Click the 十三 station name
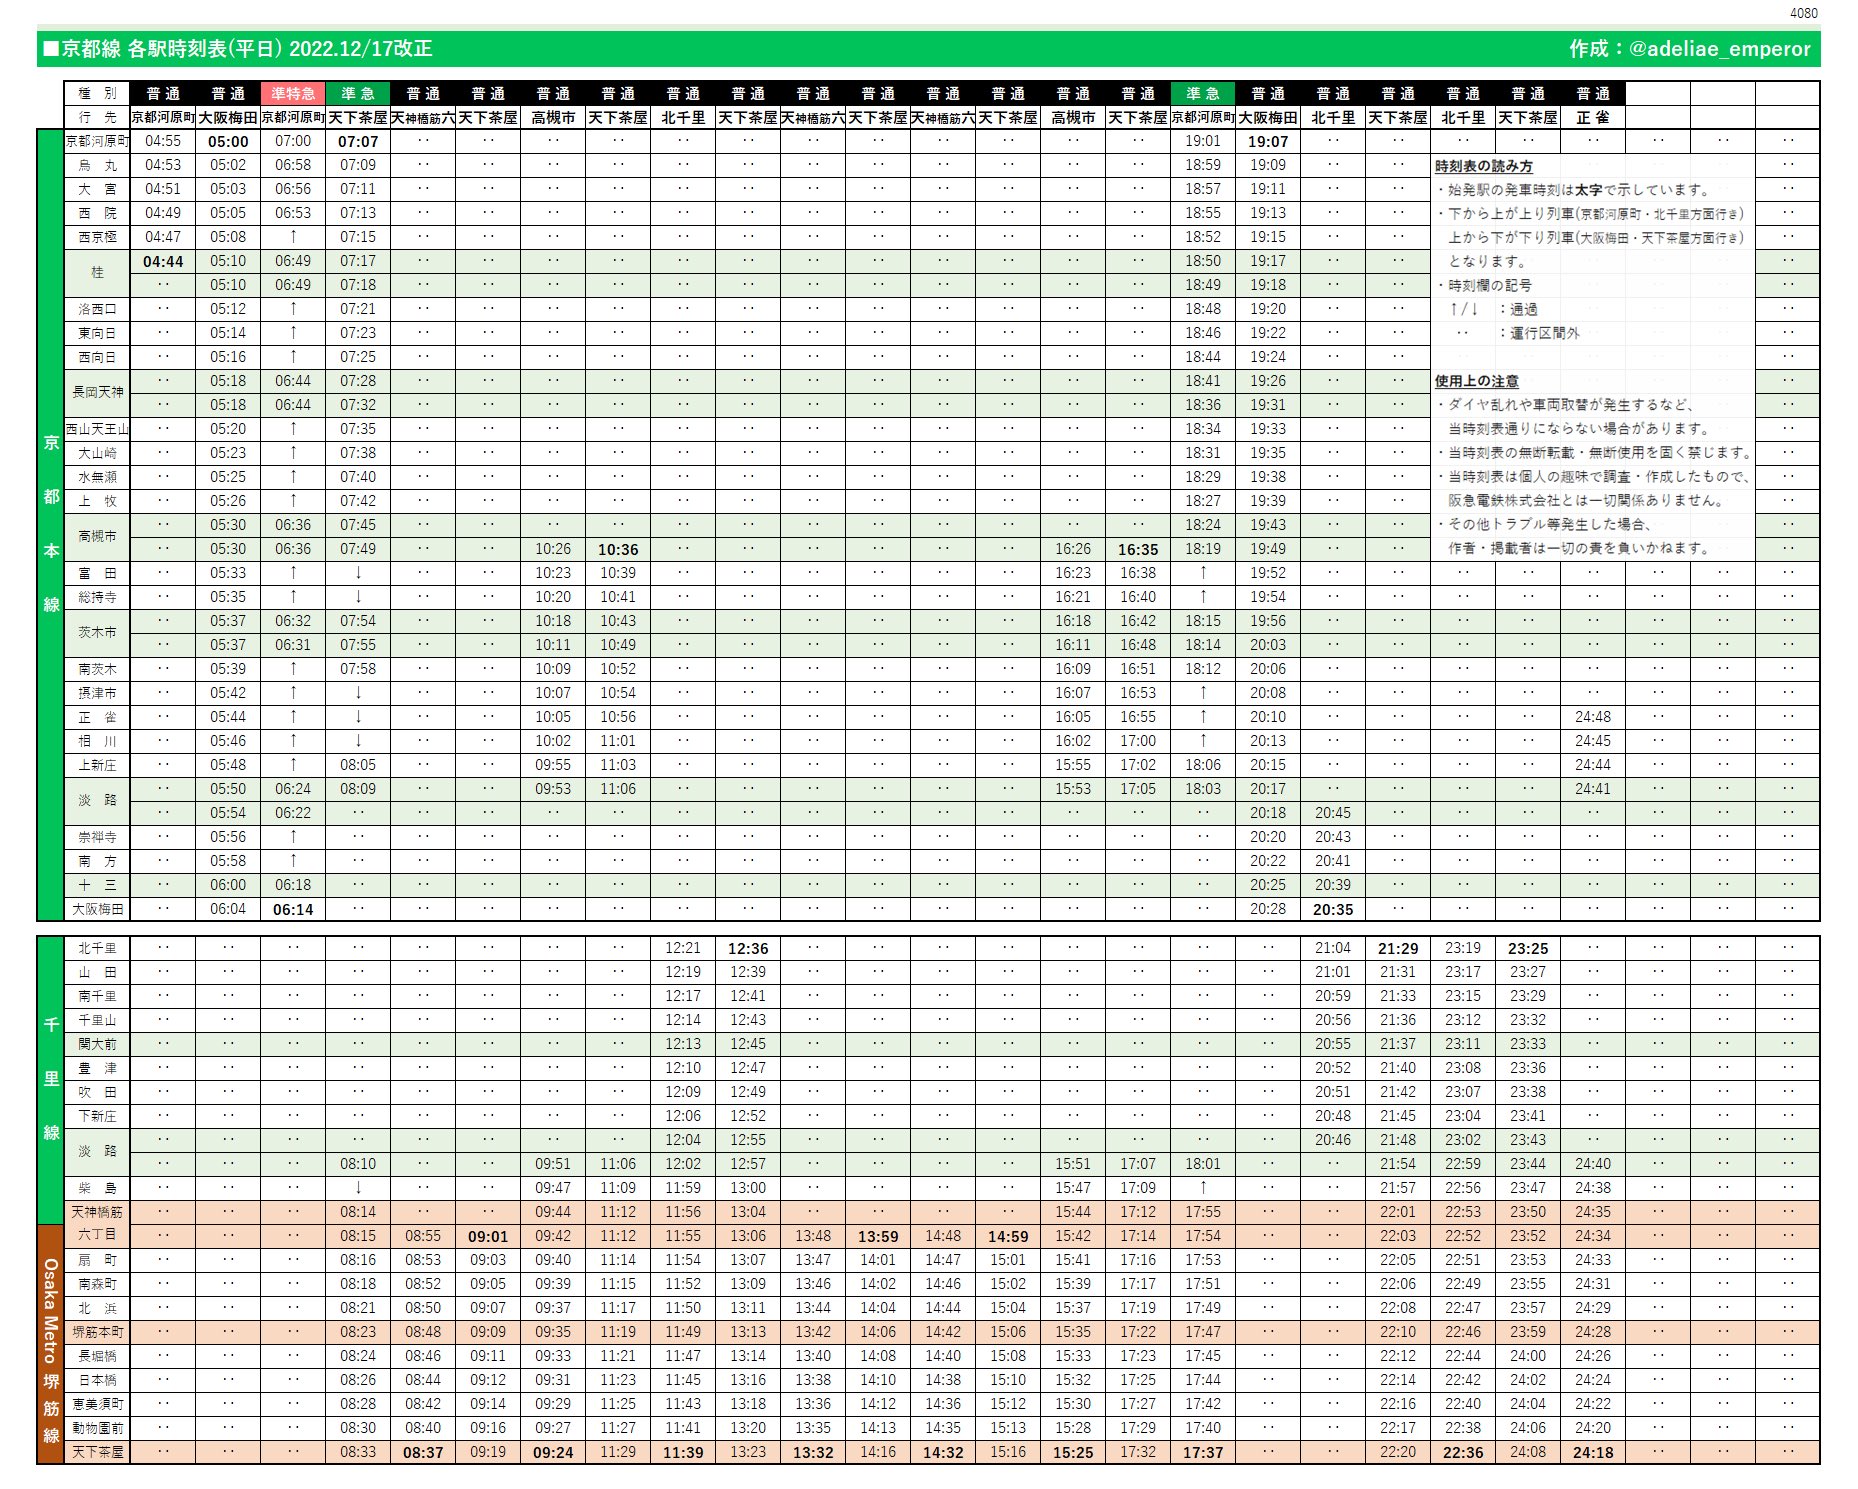Screen dimensions: 1858x1489 [x=97, y=885]
